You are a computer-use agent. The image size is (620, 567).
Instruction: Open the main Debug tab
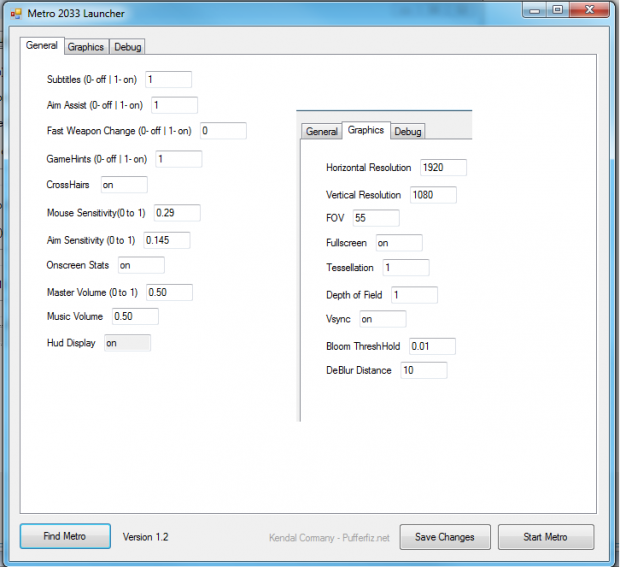pyautogui.click(x=127, y=47)
